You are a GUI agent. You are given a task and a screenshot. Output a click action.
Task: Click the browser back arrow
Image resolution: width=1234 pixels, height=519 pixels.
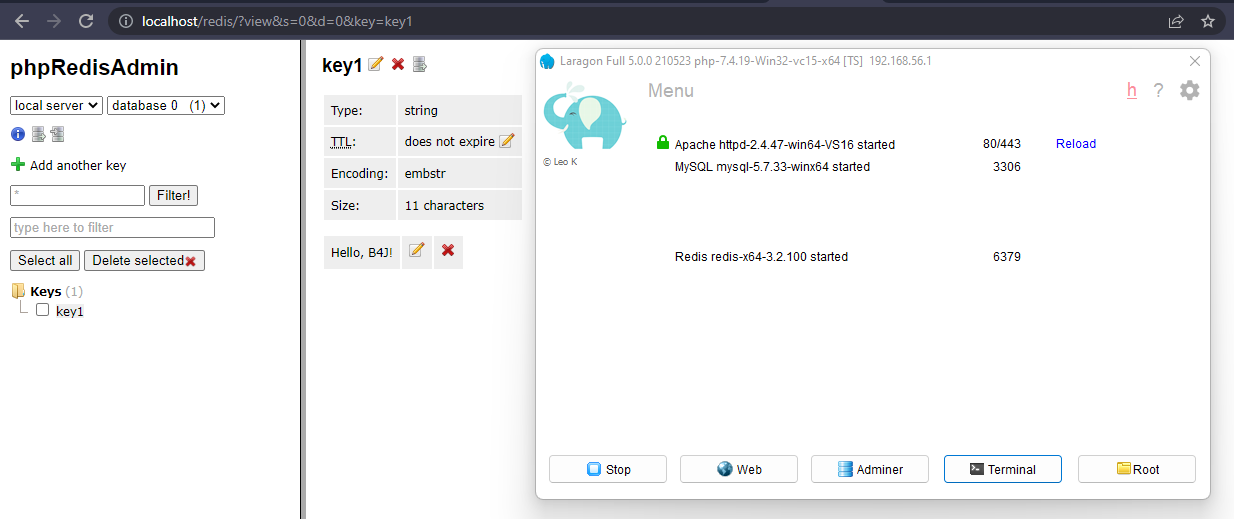coord(22,20)
